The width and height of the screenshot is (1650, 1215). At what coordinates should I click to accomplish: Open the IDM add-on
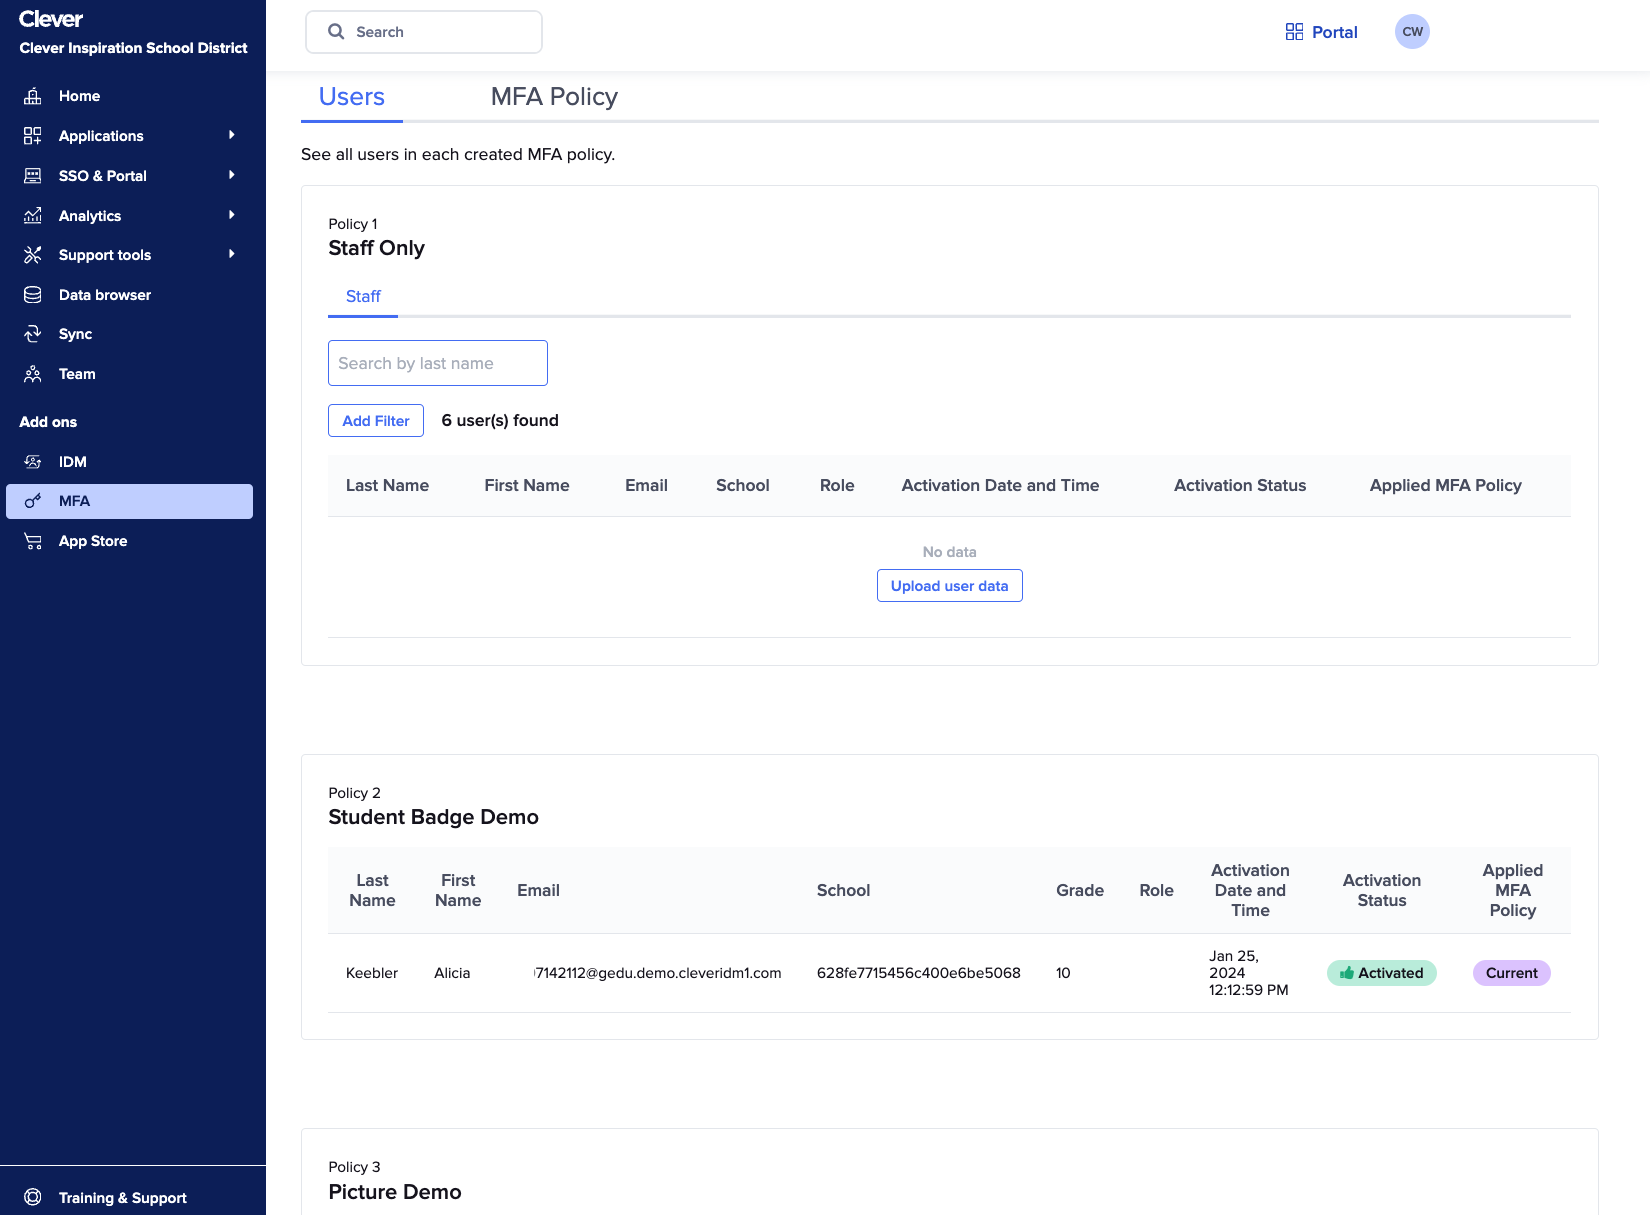coord(74,461)
